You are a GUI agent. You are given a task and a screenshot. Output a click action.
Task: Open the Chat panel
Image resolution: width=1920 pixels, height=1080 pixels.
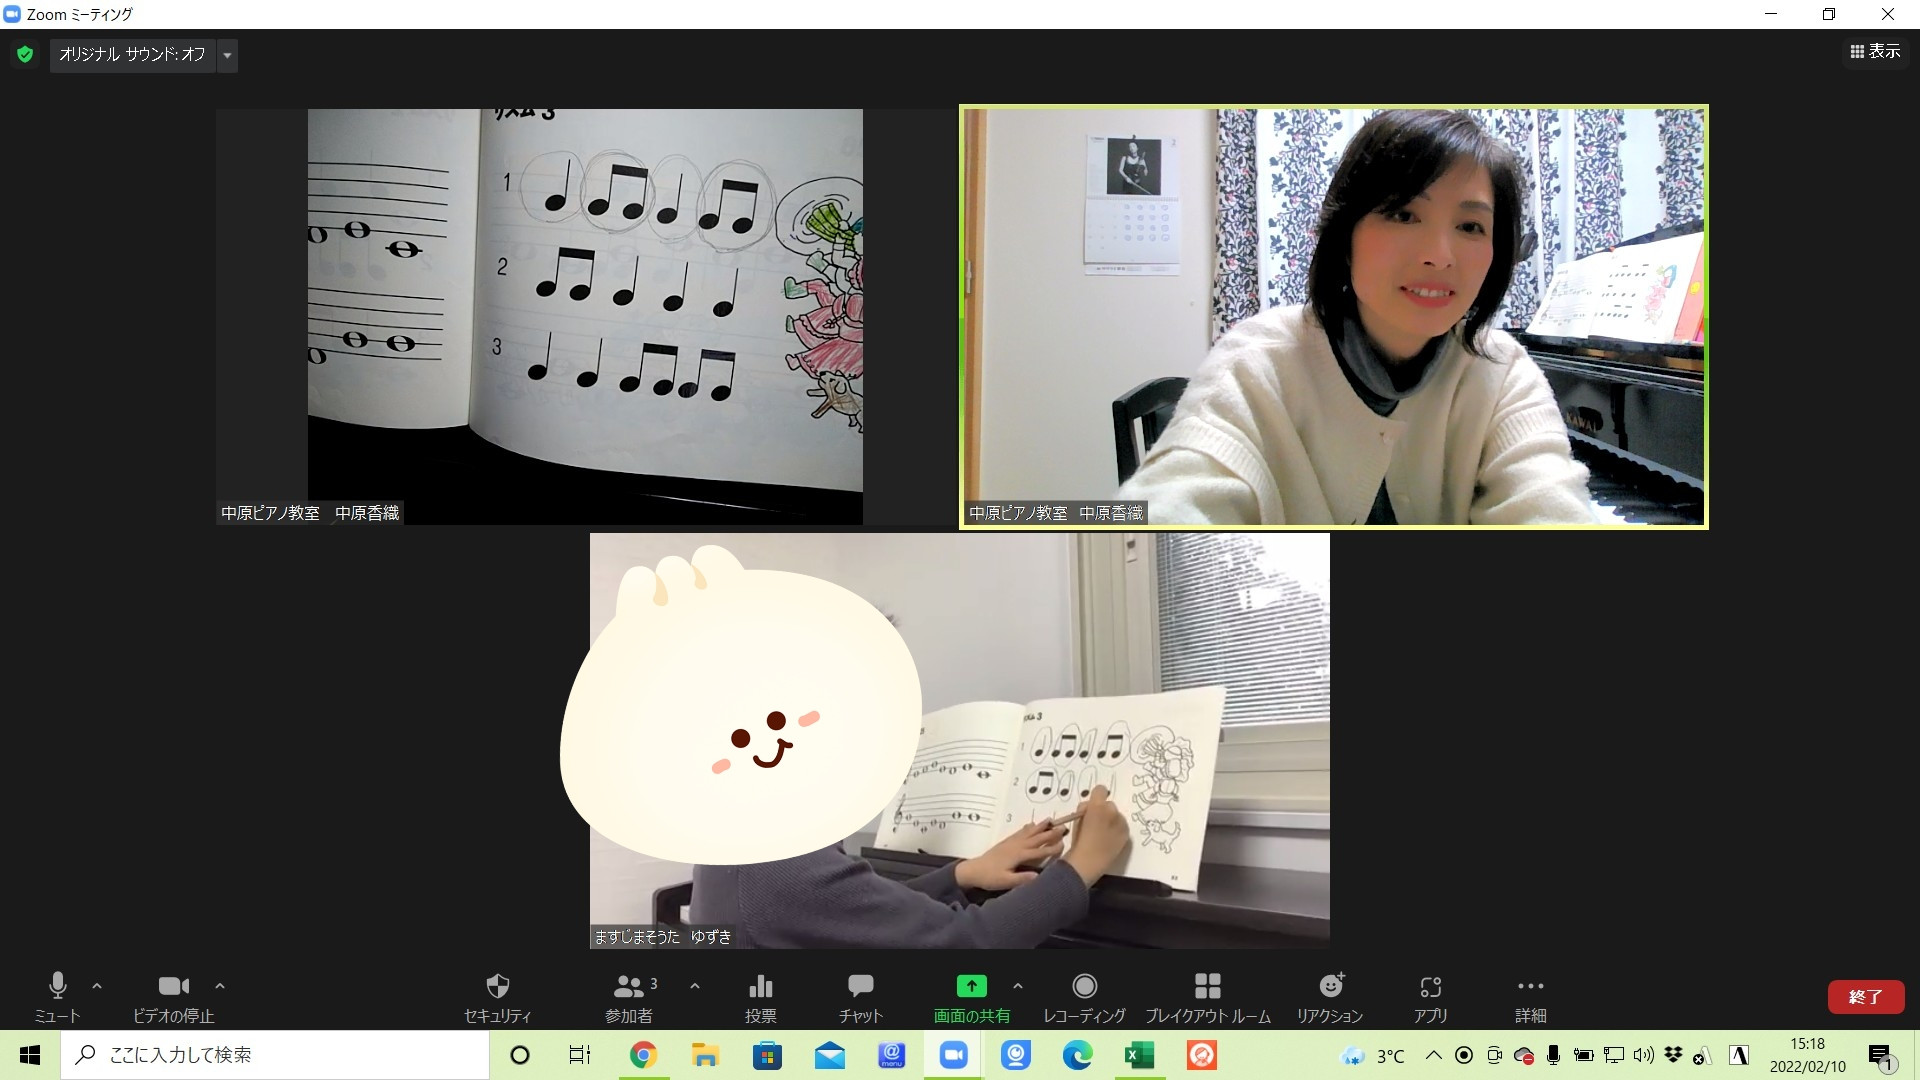point(860,987)
